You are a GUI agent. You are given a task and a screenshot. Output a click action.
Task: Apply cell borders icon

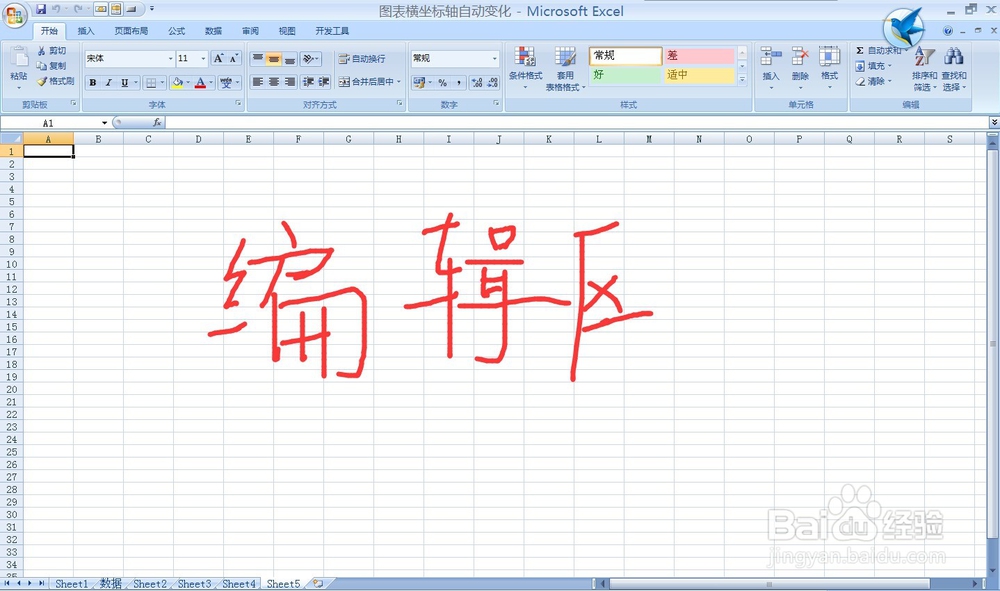(x=151, y=82)
